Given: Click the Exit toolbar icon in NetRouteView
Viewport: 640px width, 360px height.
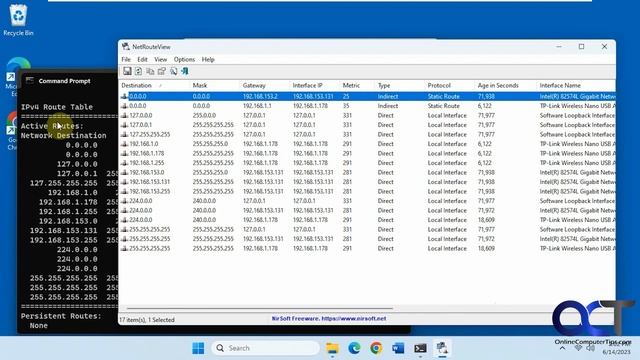Looking at the screenshot, I should 185,71.
